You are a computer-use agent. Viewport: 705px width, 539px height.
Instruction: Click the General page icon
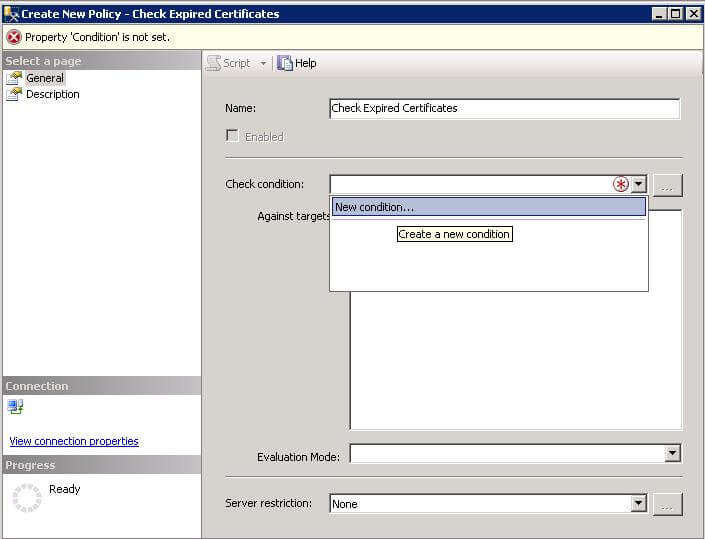(14, 78)
